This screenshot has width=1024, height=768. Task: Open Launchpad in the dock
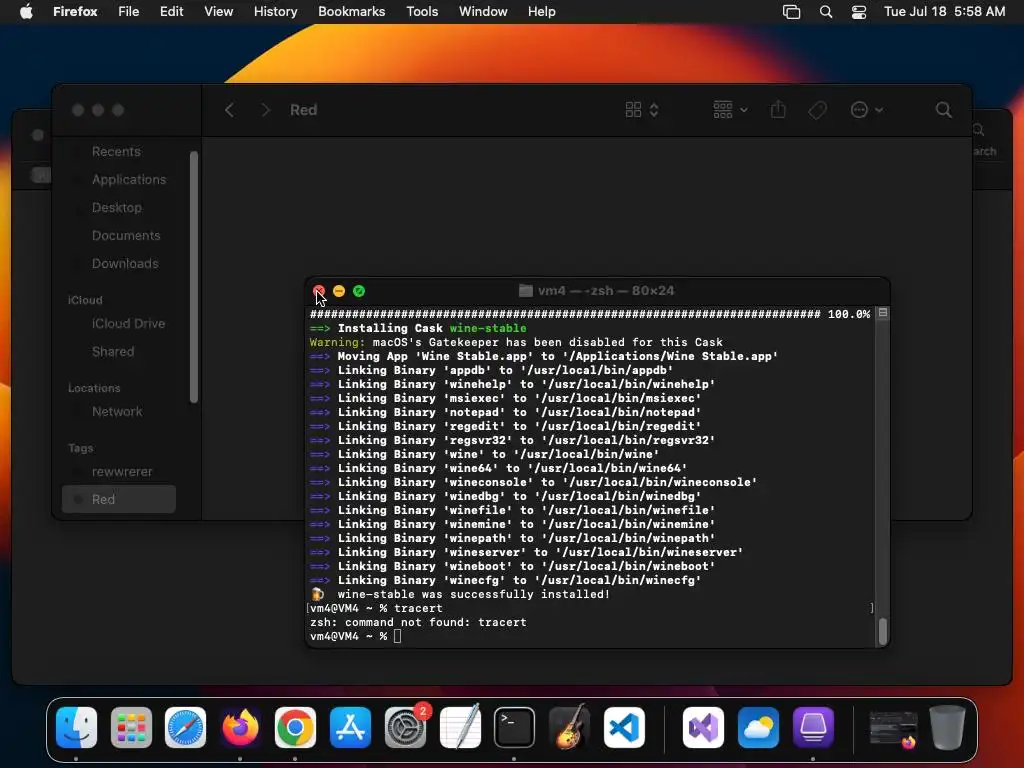point(131,727)
